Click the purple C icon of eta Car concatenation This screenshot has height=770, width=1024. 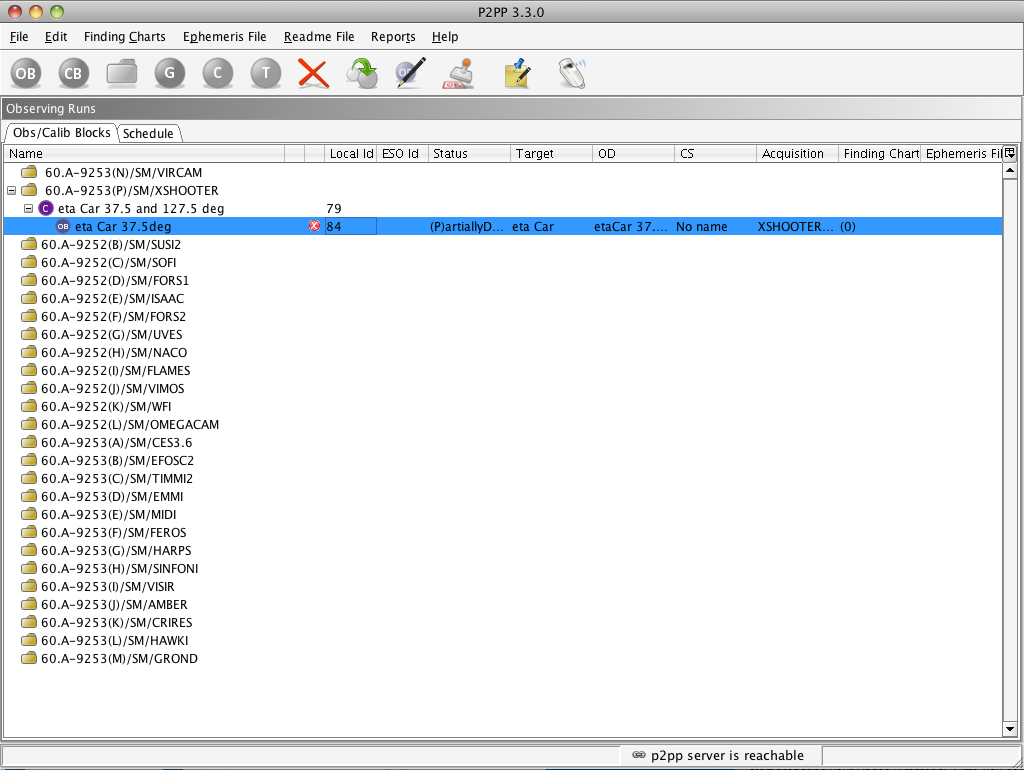46,208
